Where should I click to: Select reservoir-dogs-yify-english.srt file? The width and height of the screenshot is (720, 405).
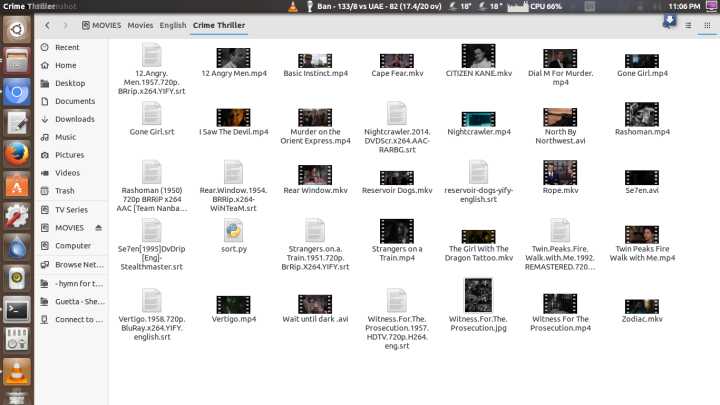tap(478, 182)
